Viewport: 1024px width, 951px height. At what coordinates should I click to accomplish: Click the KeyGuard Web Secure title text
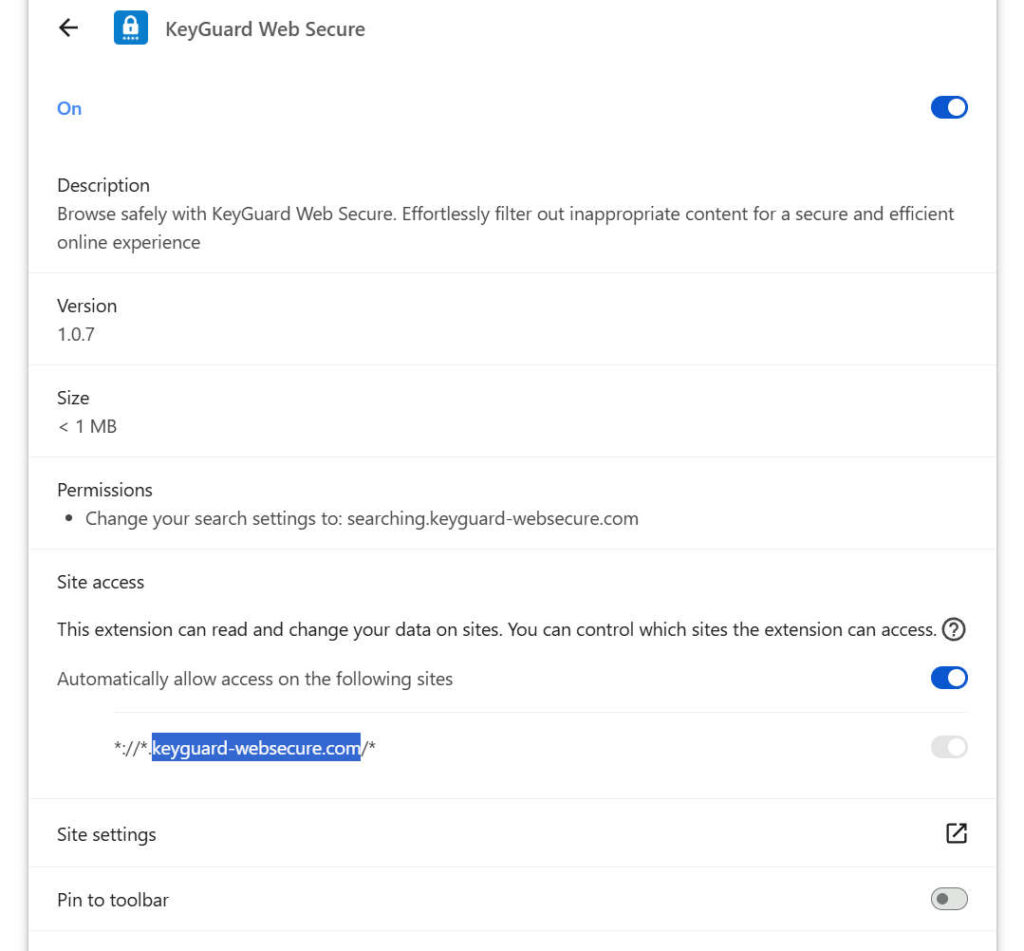[x=266, y=28]
